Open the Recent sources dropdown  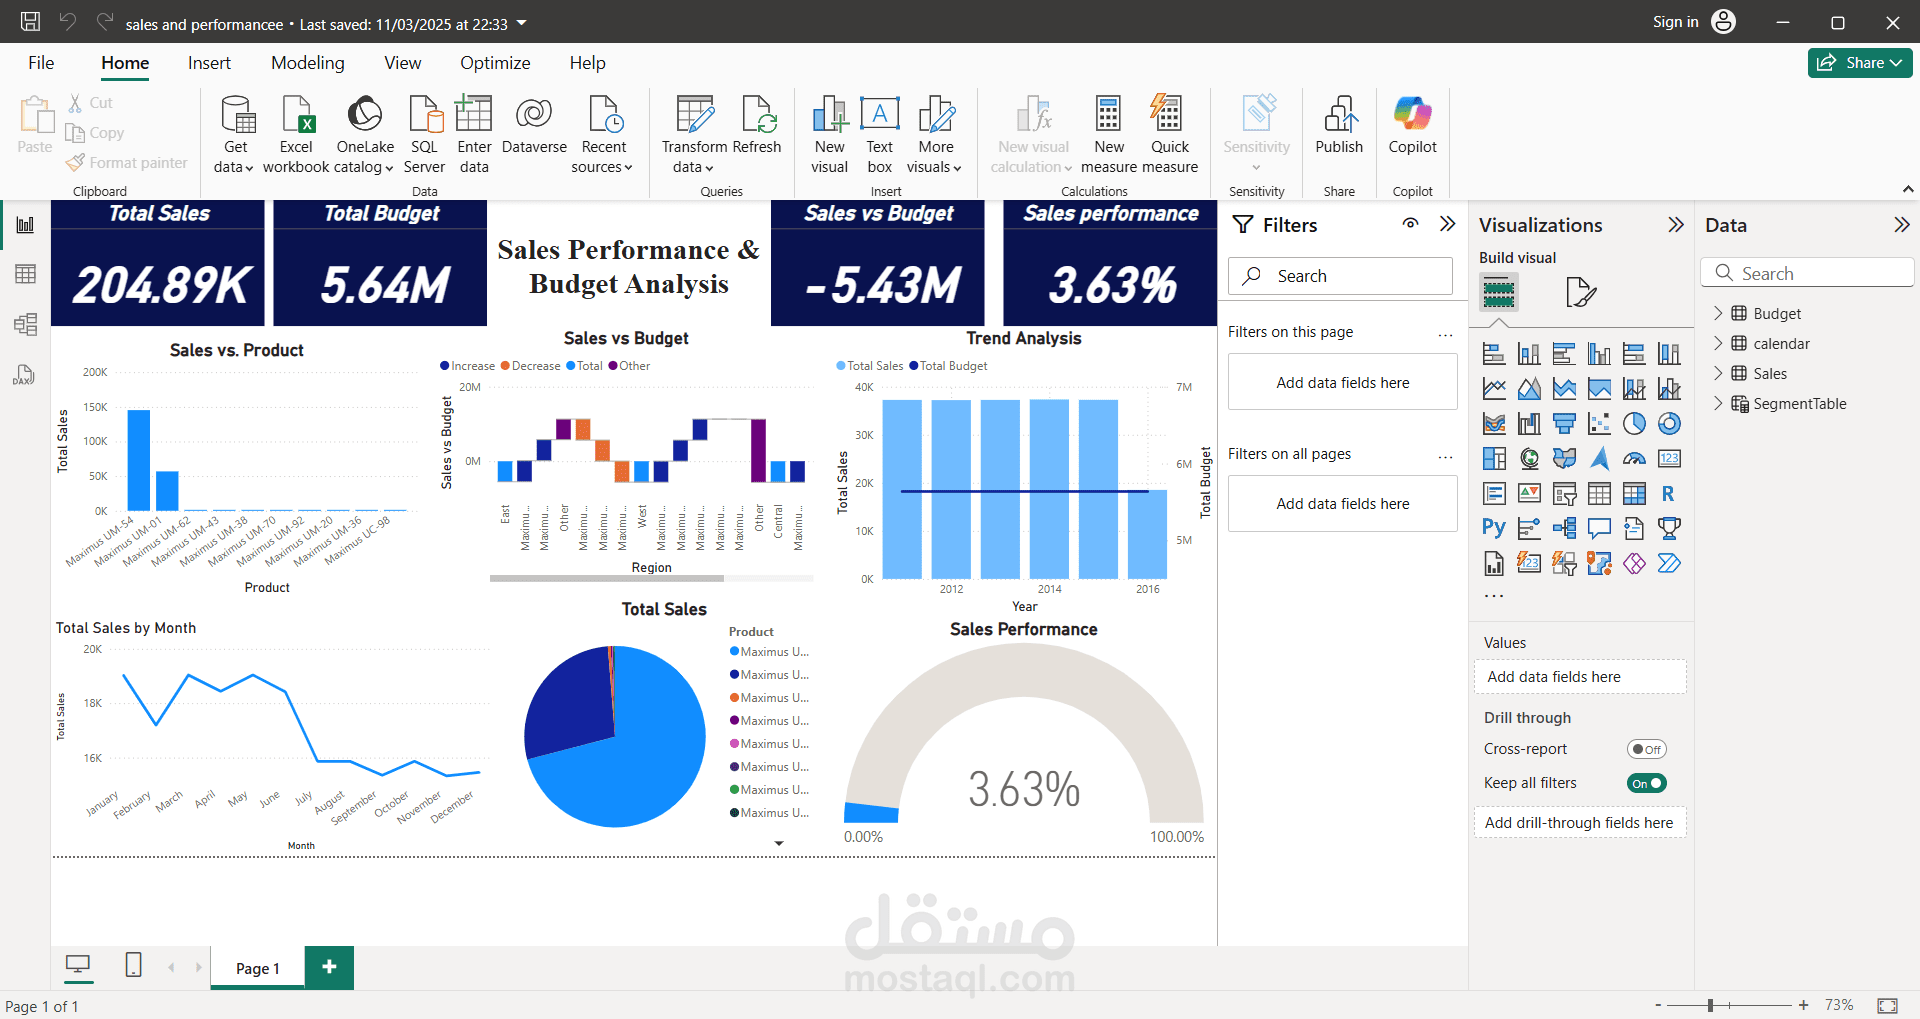point(602,135)
